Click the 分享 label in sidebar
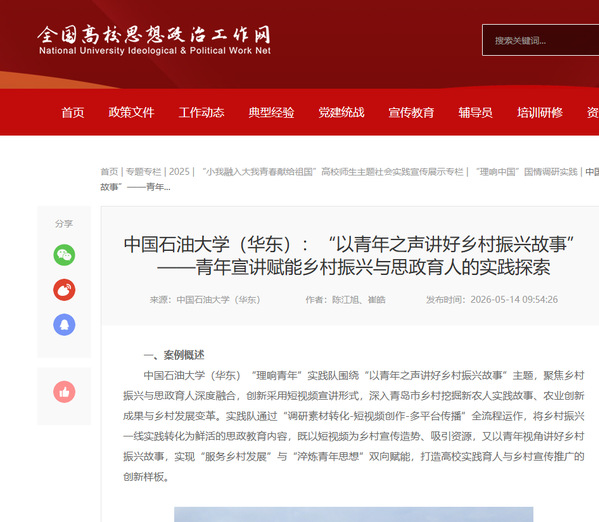This screenshot has width=599, height=522. (x=64, y=224)
